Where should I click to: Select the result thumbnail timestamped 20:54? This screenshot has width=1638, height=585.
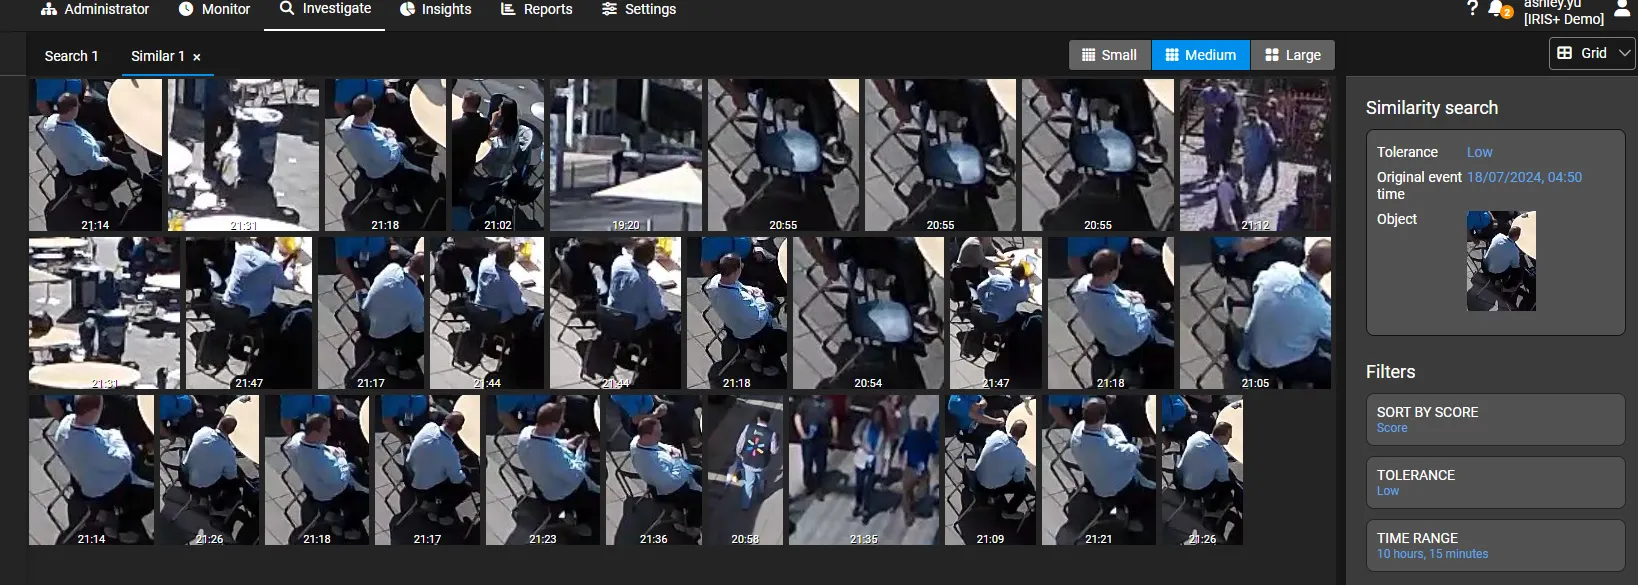point(868,313)
